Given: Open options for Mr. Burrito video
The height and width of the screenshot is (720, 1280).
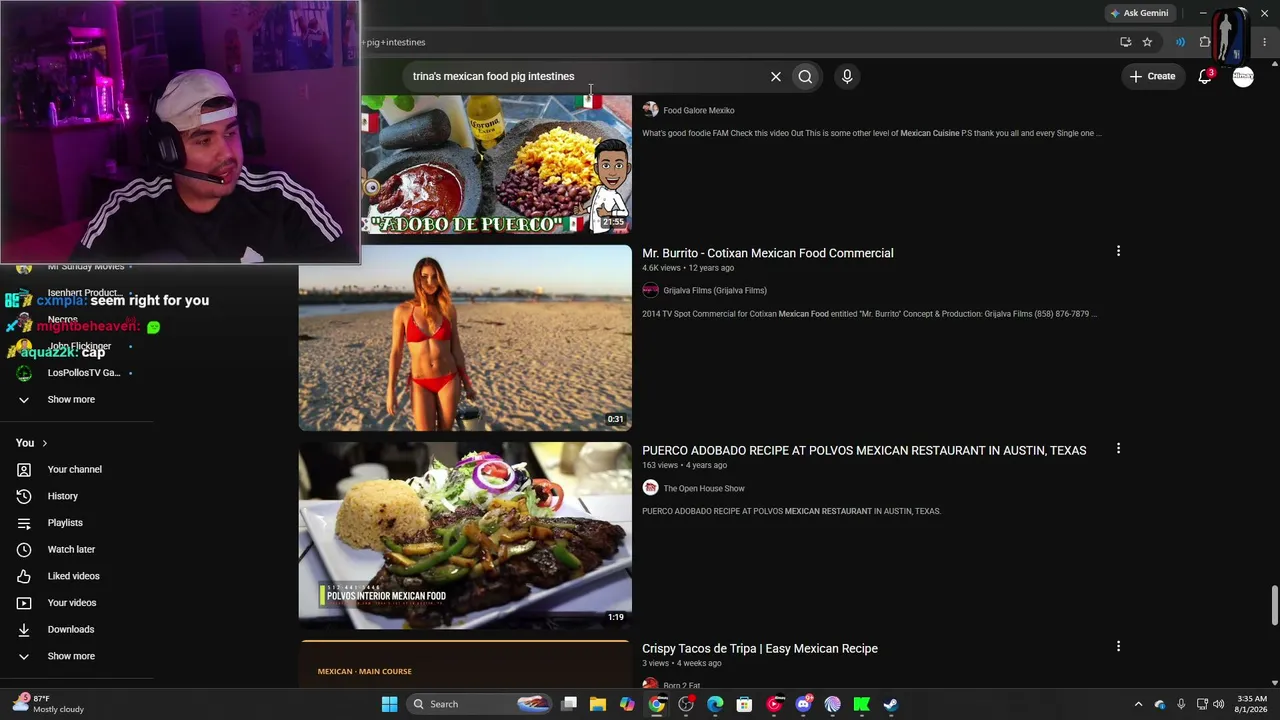Looking at the screenshot, I should [x=1118, y=251].
